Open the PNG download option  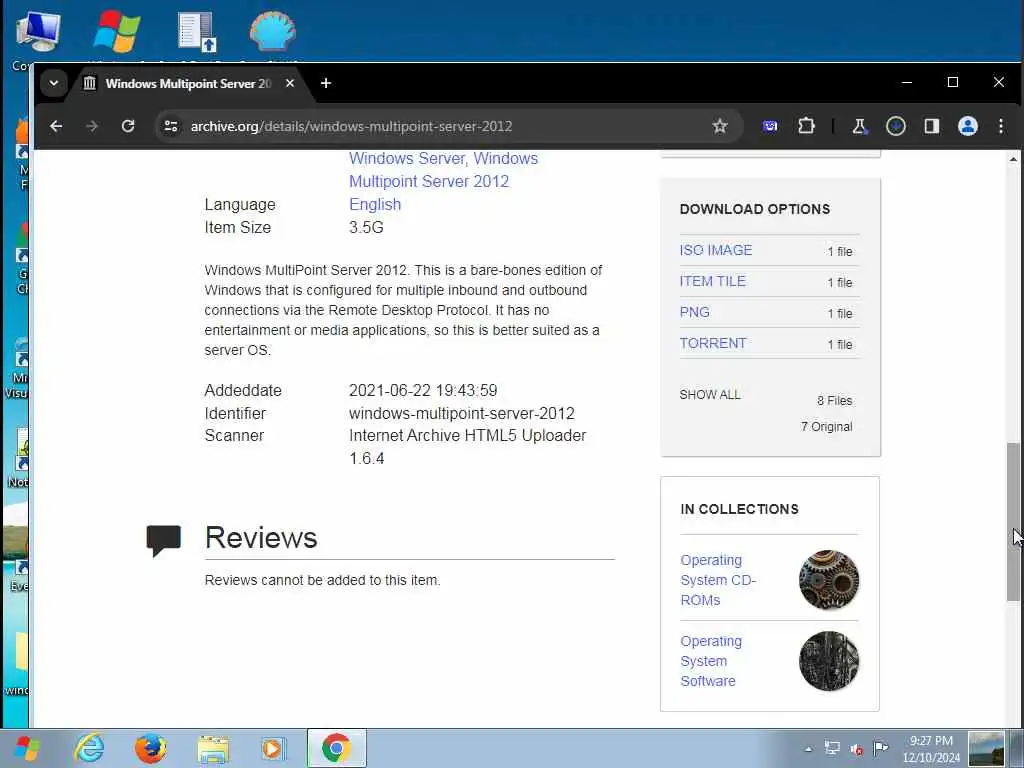point(694,312)
